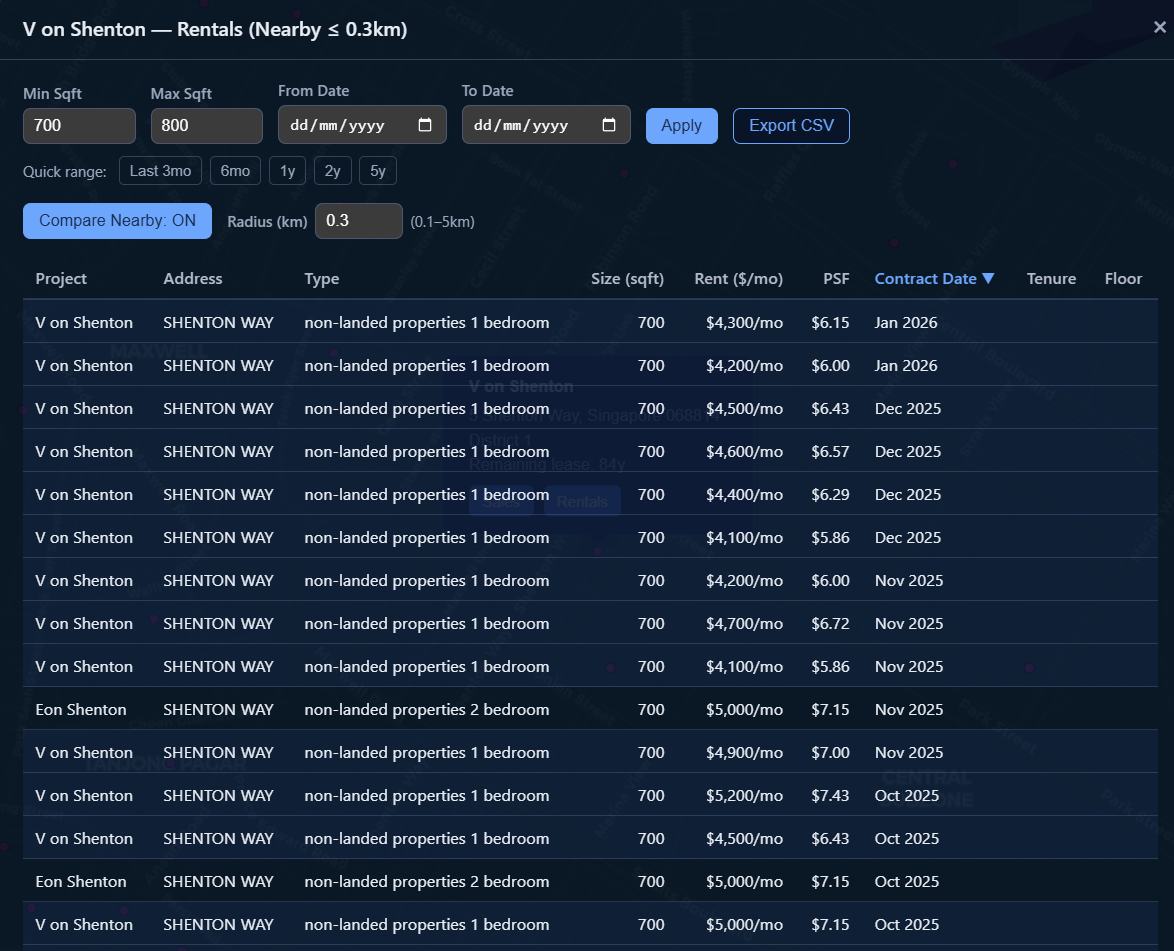The image size is (1174, 951).
Task: Sort by the Tenure column header
Action: [1051, 279]
